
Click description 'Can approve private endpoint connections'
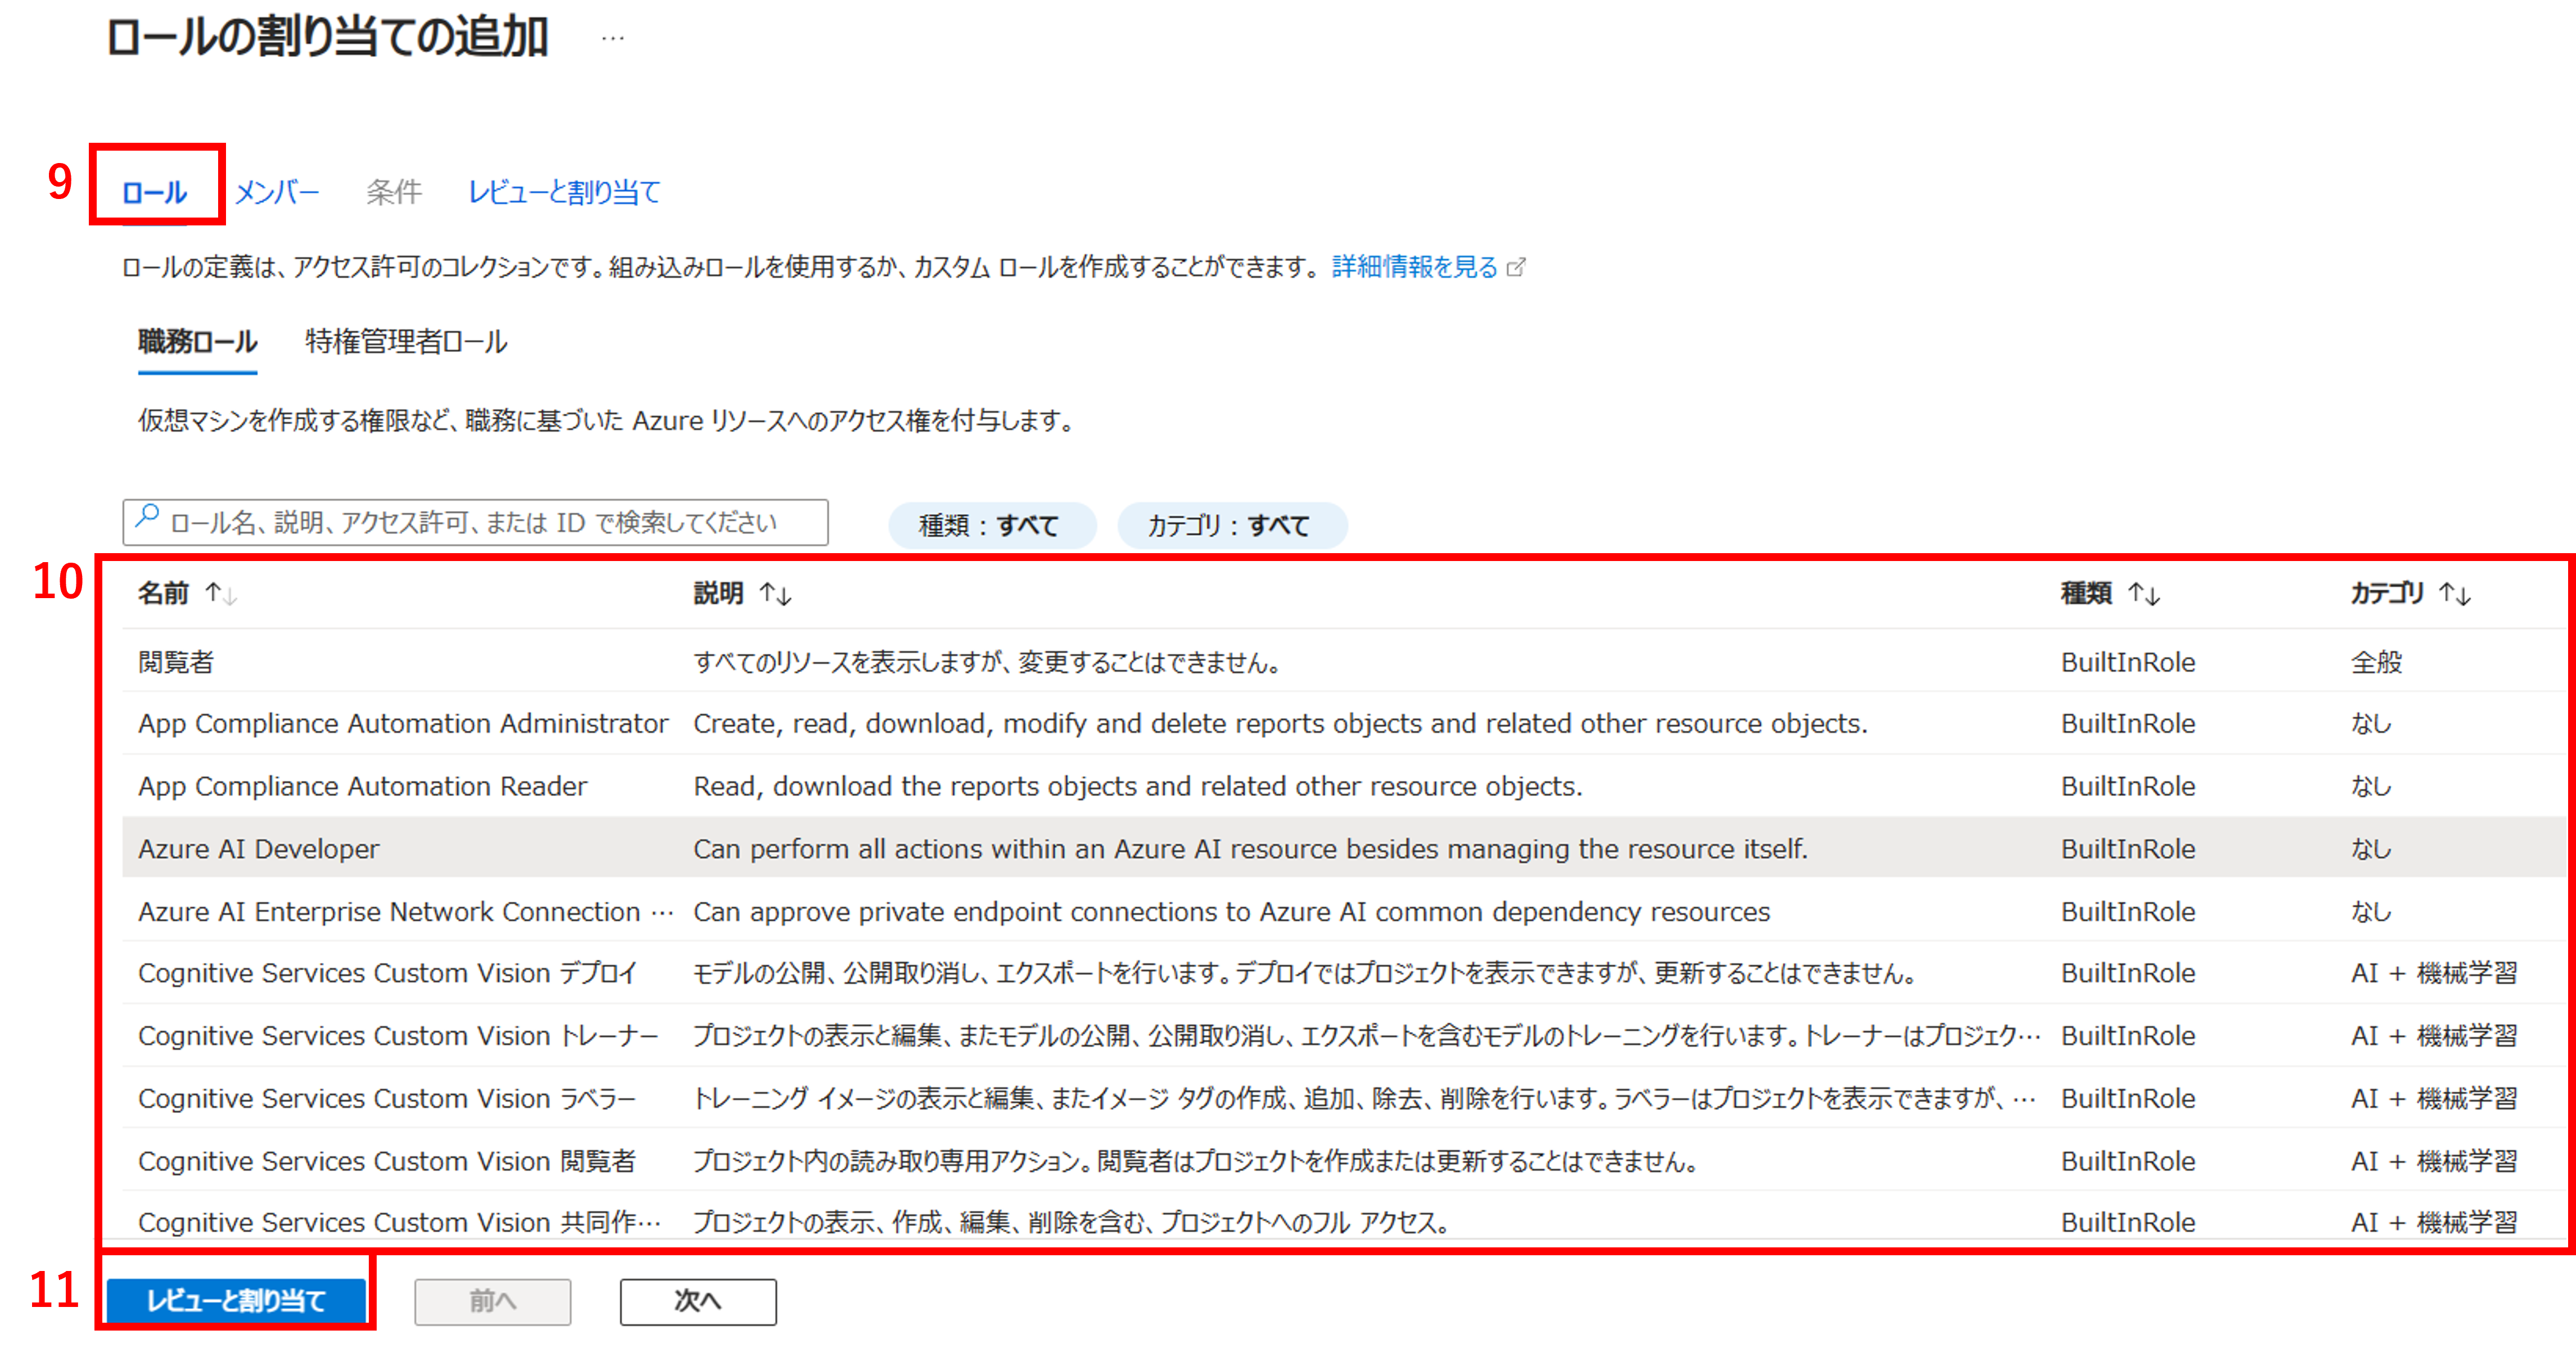pos(1231,912)
